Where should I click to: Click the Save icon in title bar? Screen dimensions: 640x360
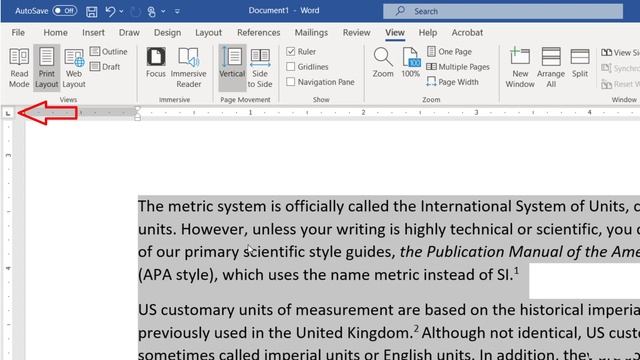[91, 11]
